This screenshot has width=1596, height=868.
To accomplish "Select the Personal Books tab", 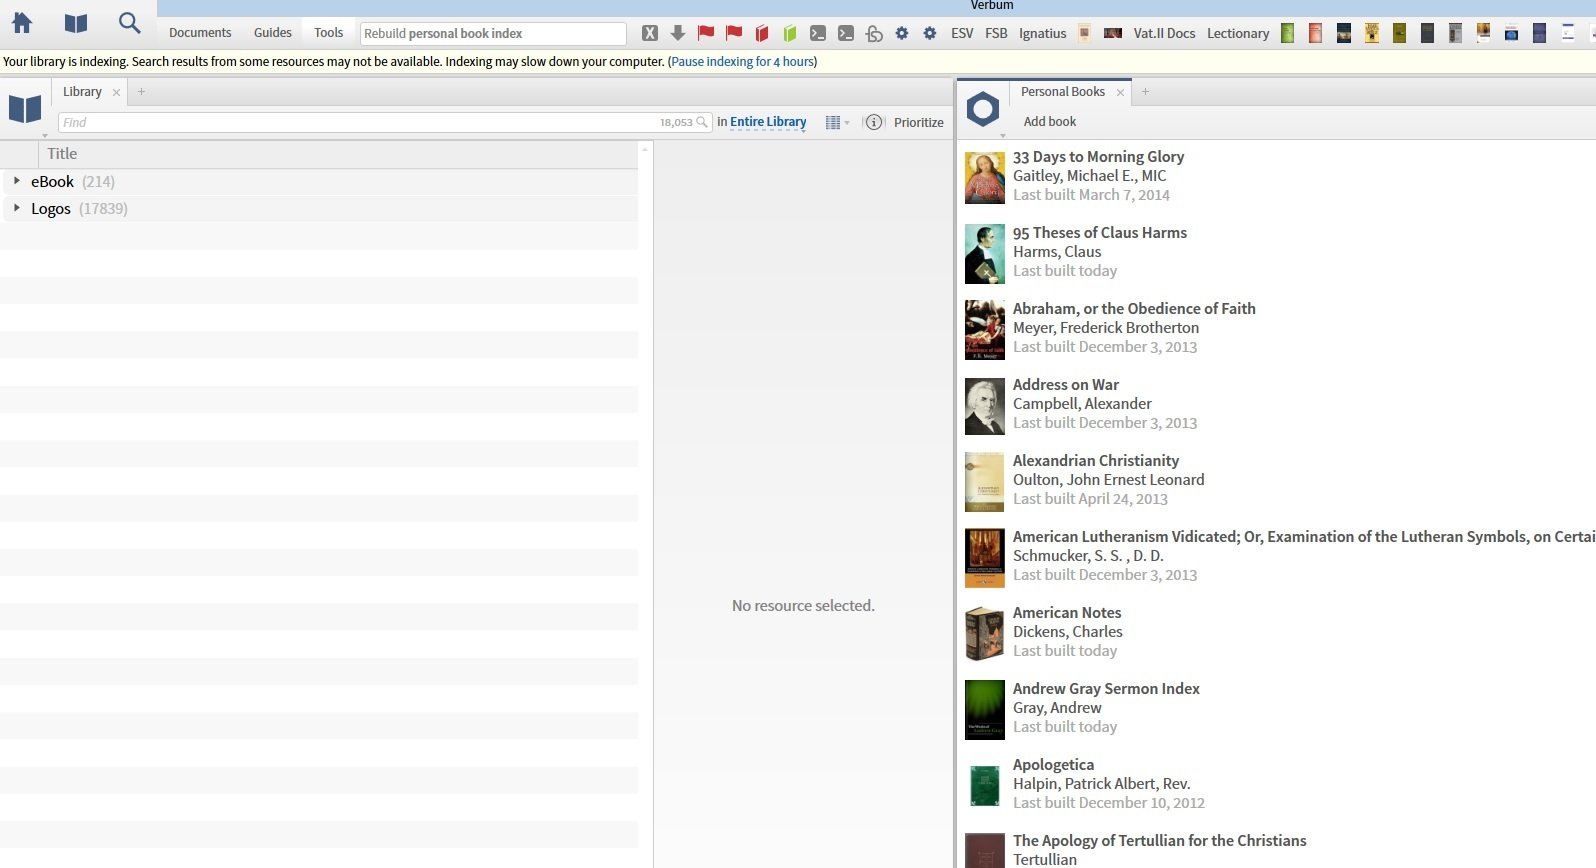I will tap(1063, 91).
